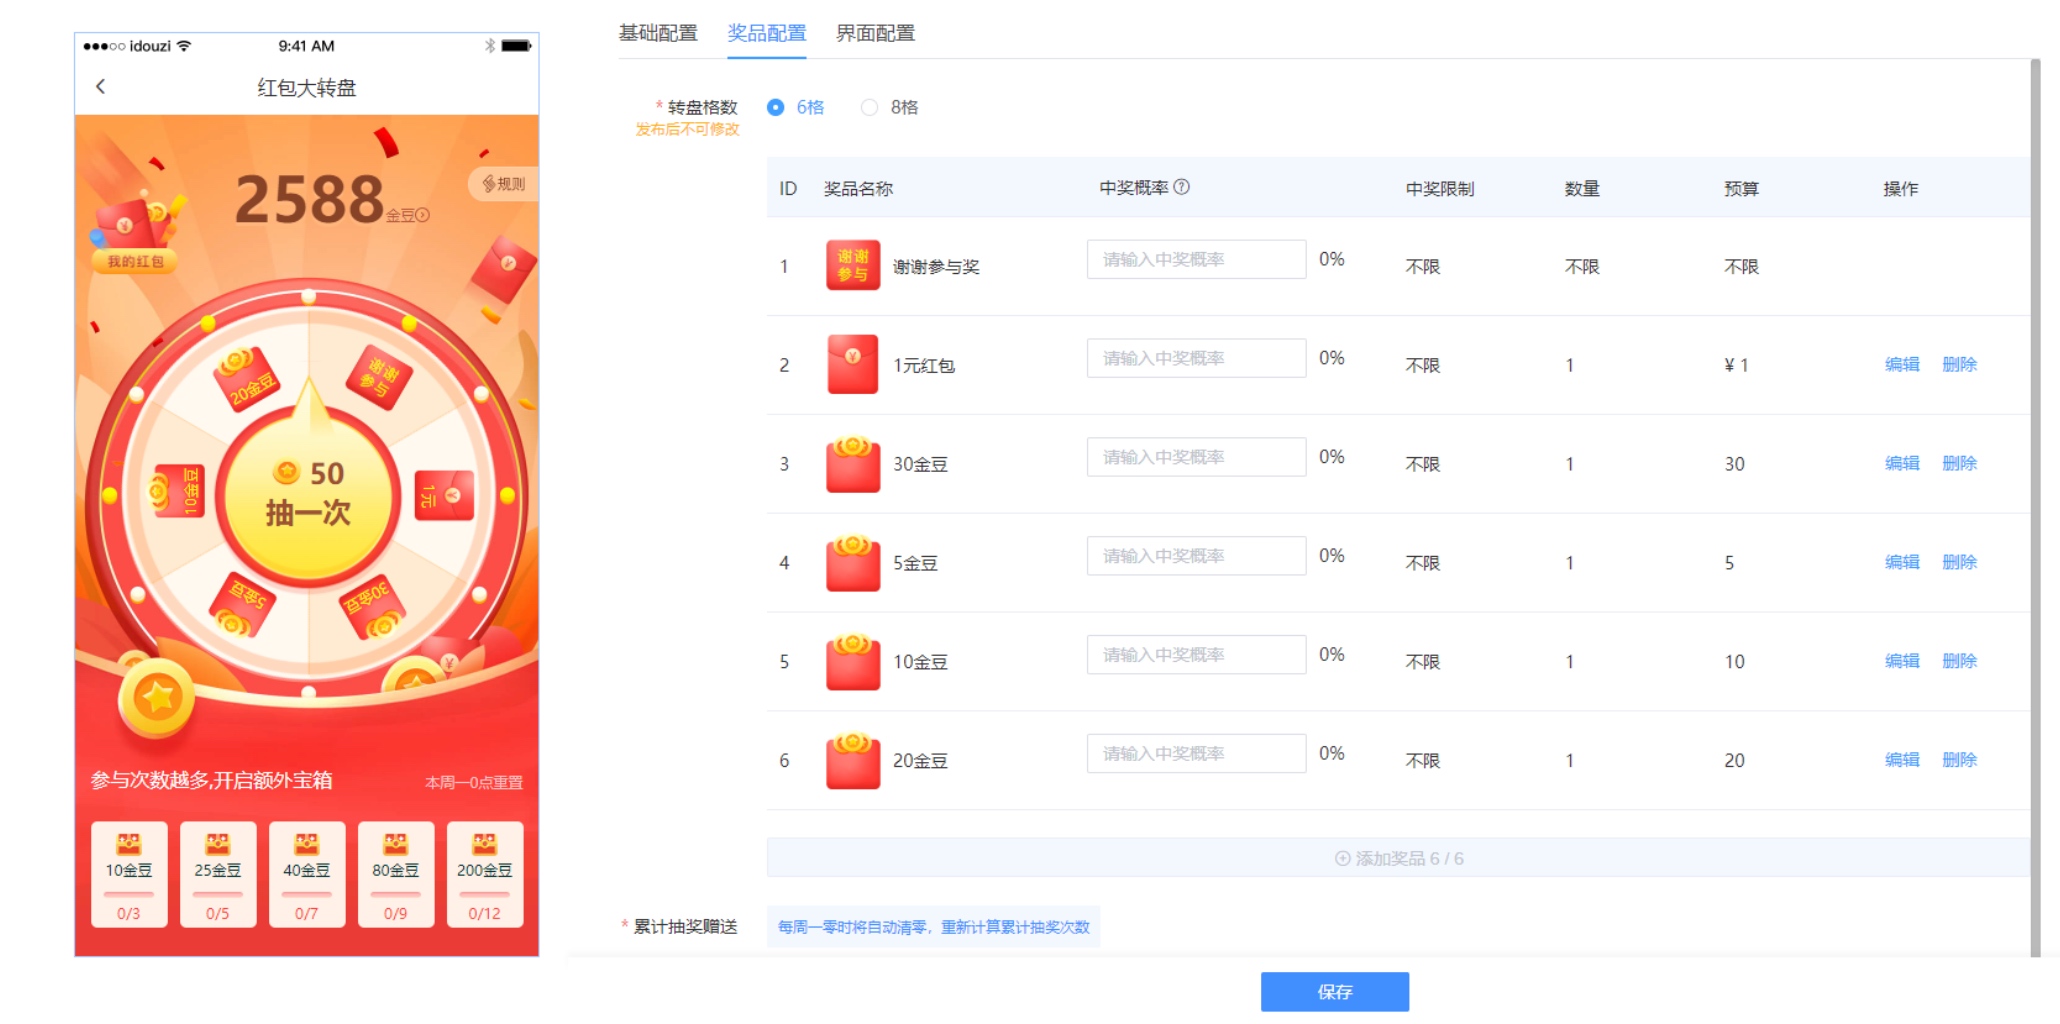Open the 规则 rules badge
2060x1024 pixels.
pos(504,184)
